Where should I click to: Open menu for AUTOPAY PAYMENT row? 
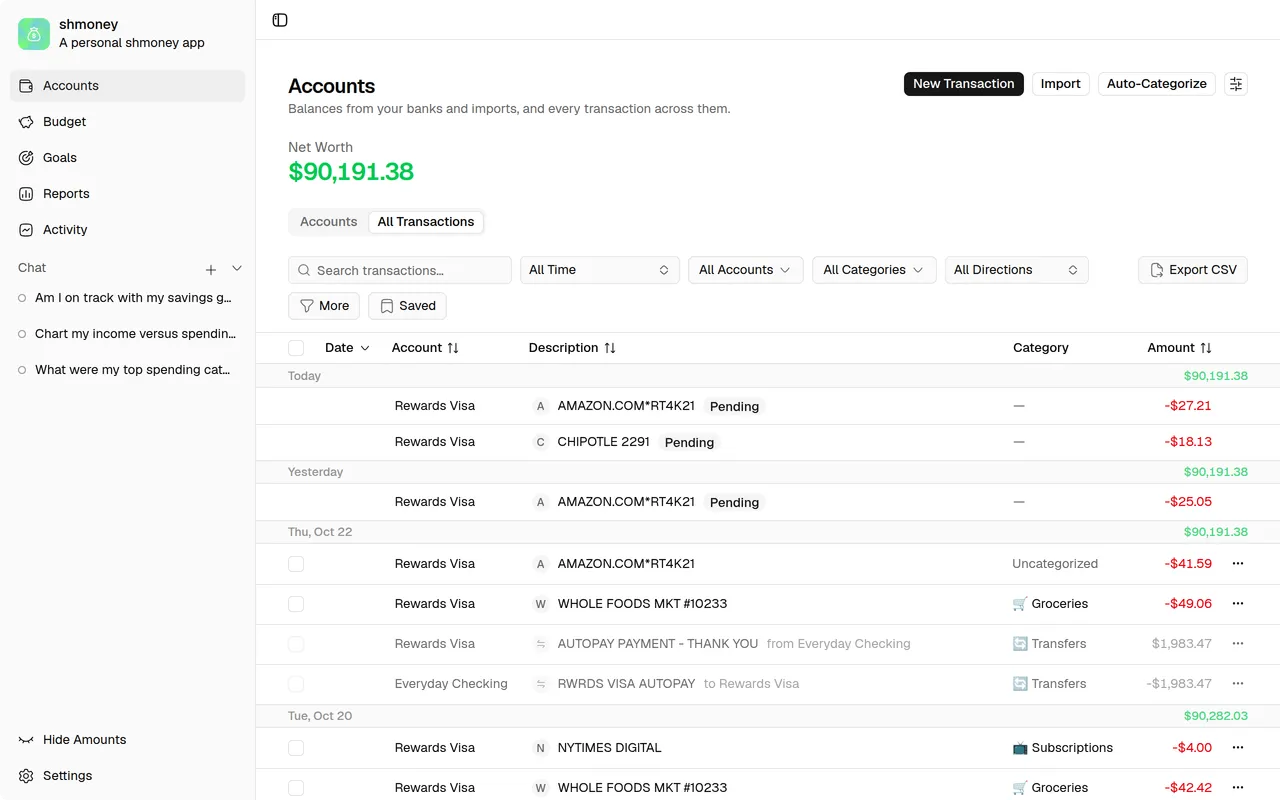[1238, 644]
